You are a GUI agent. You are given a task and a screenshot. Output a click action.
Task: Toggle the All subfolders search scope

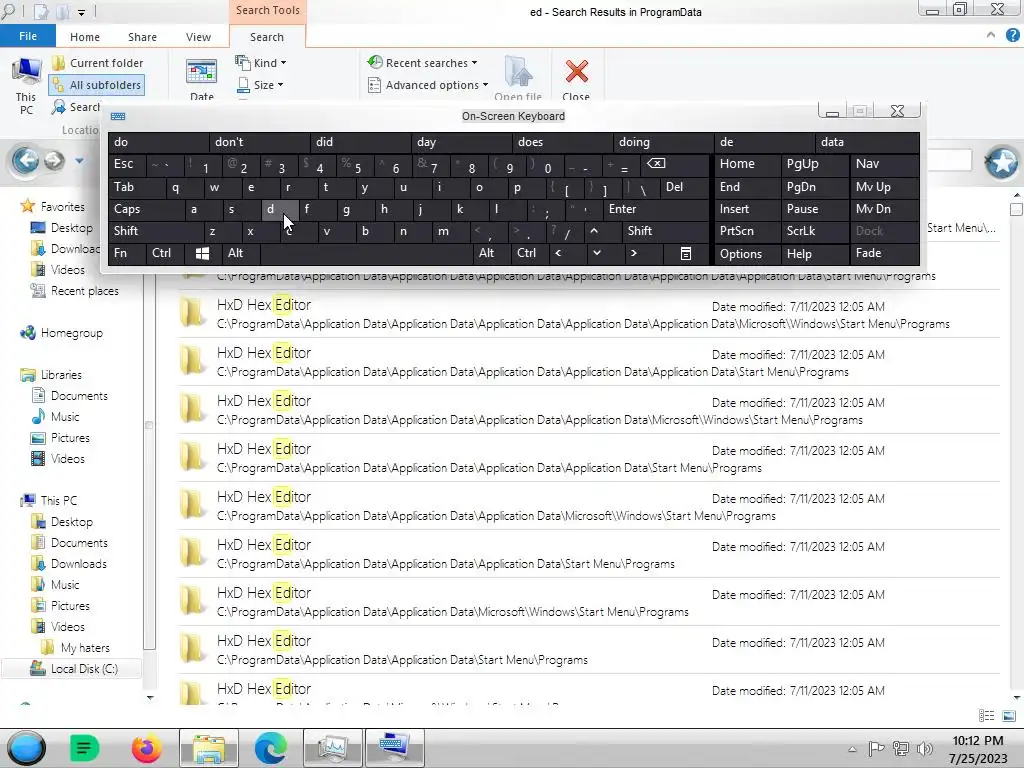(x=97, y=85)
